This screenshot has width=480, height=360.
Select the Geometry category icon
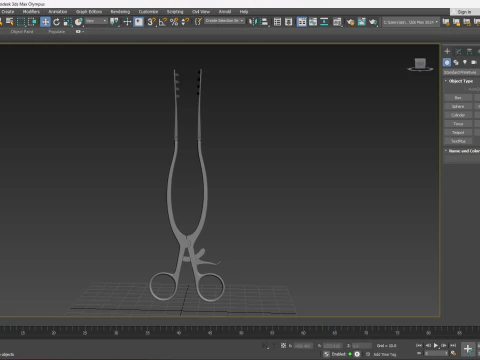point(447,62)
